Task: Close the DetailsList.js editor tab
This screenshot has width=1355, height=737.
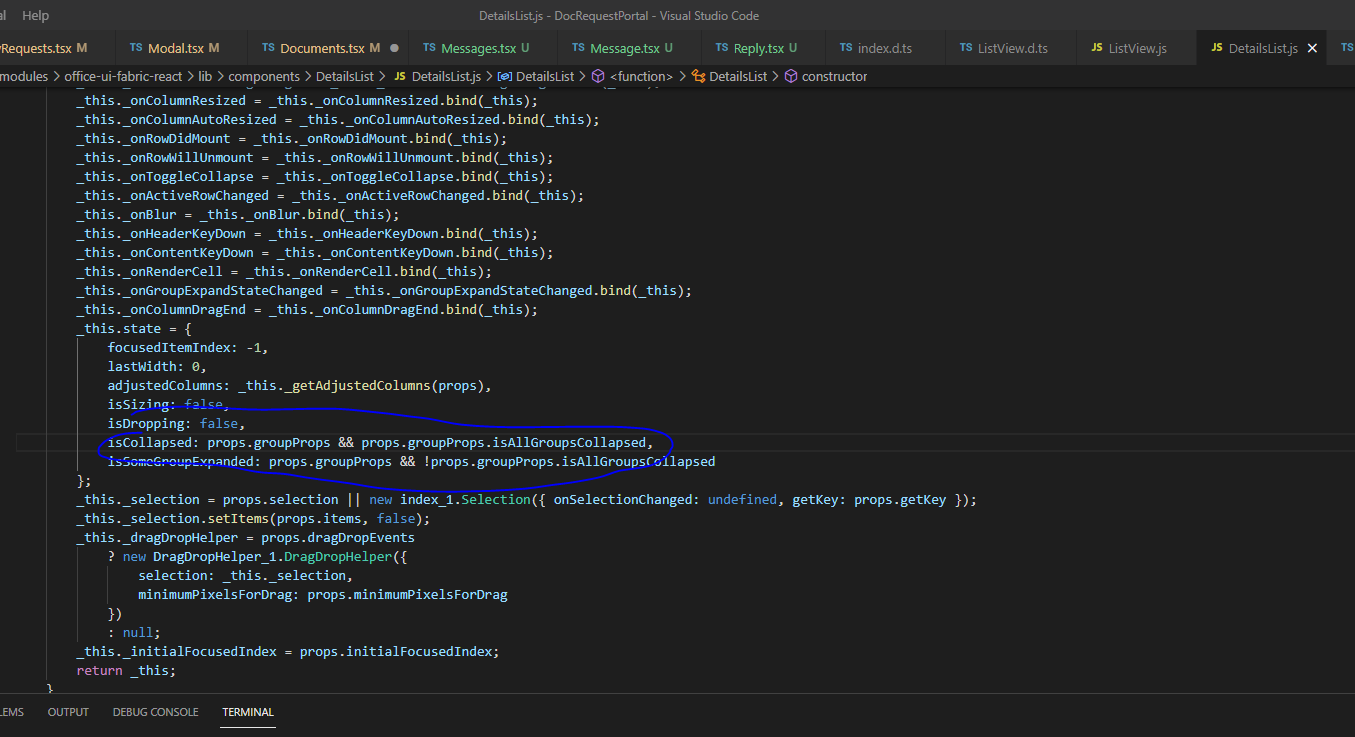Action: pos(1311,47)
